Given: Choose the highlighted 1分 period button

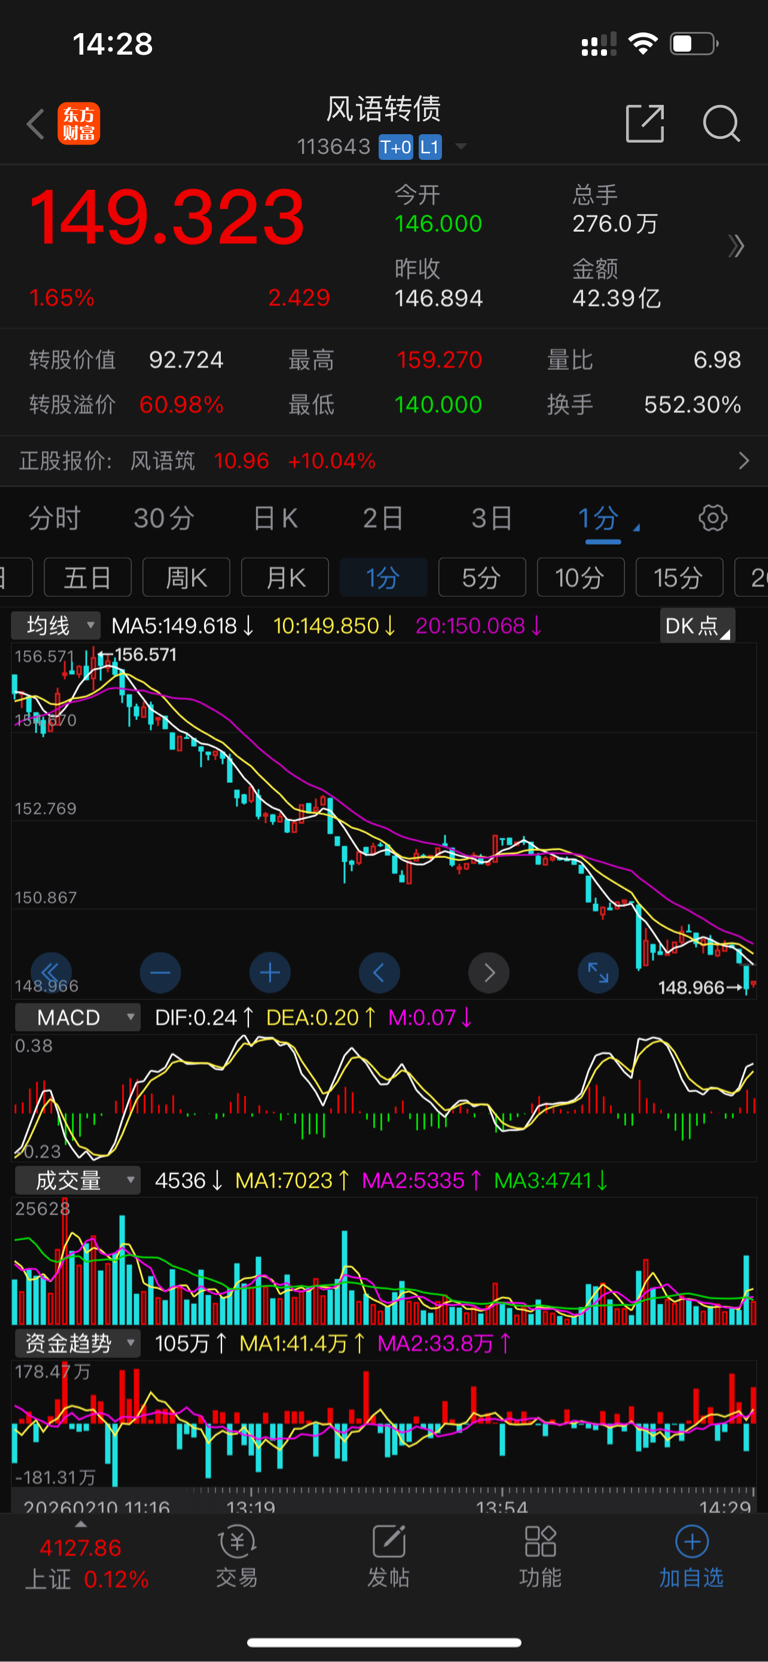Looking at the screenshot, I should click(x=383, y=578).
